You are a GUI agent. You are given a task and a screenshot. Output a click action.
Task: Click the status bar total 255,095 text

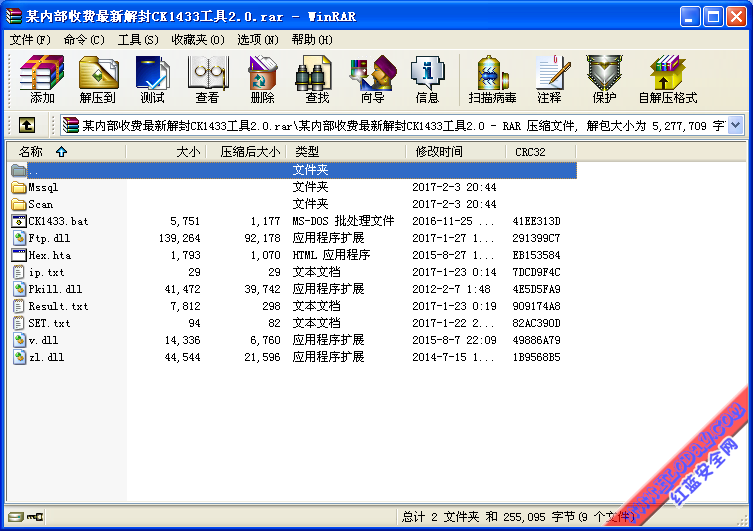pos(518,517)
